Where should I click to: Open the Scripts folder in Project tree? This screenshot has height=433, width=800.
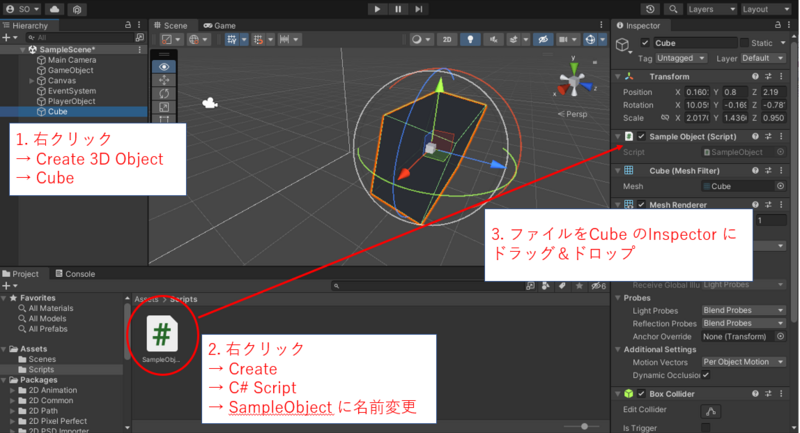pos(41,369)
